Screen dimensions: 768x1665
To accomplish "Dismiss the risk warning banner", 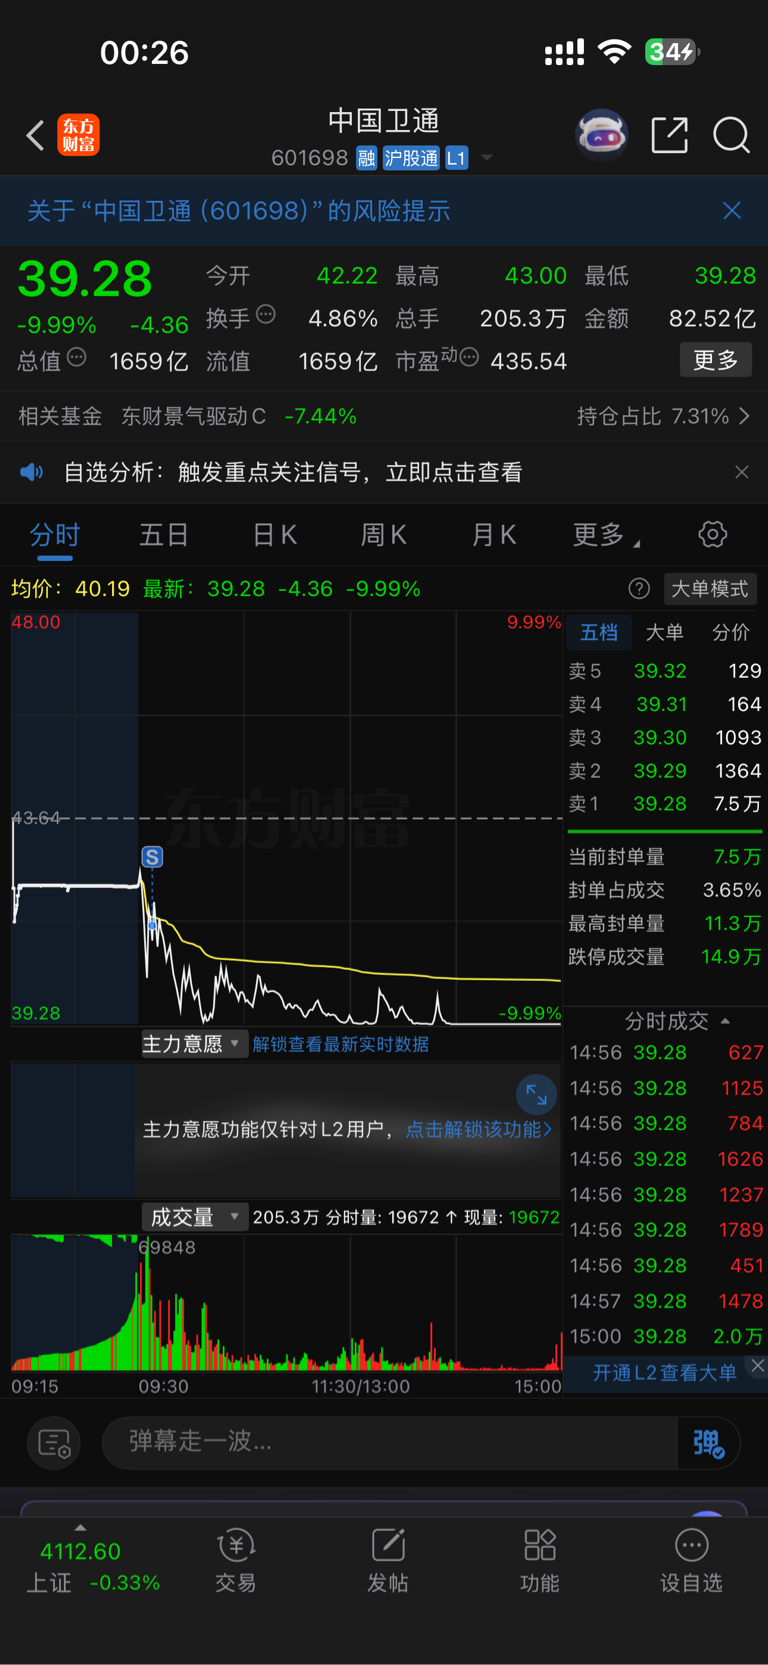I will point(732,210).
